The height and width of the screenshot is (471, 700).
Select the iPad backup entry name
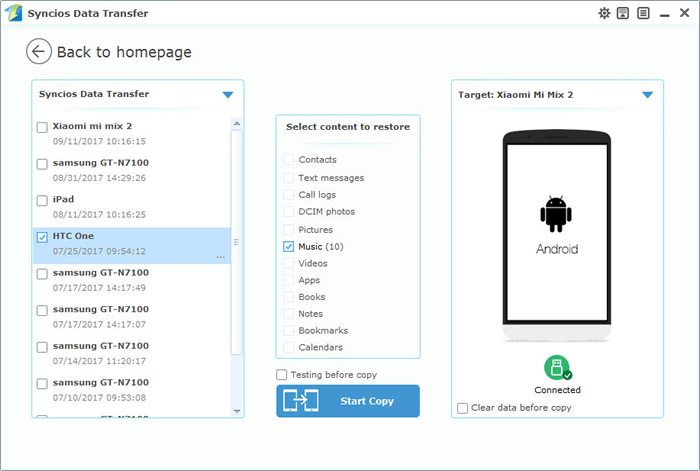point(63,199)
